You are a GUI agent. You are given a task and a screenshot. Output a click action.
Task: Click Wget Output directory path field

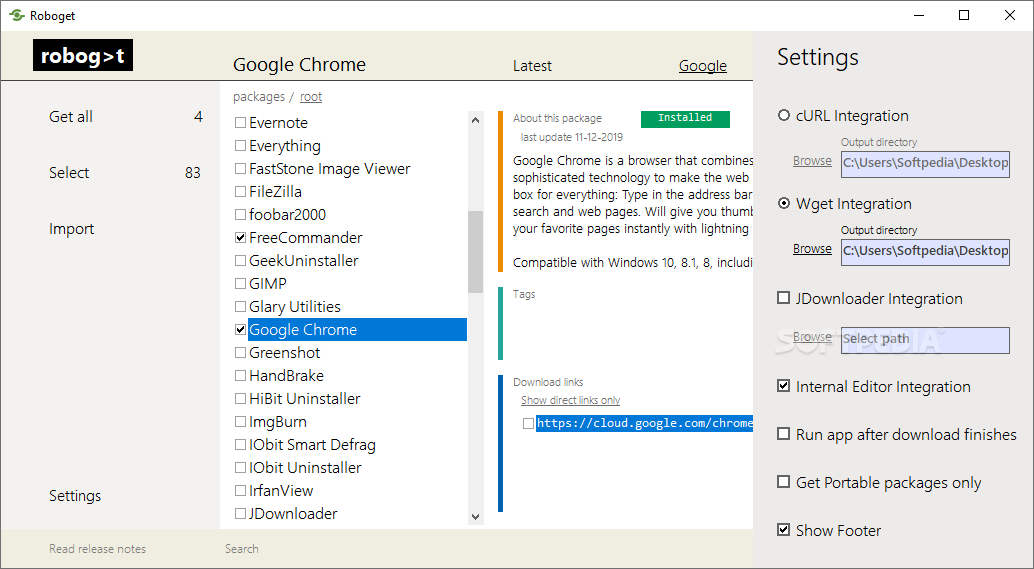point(925,251)
